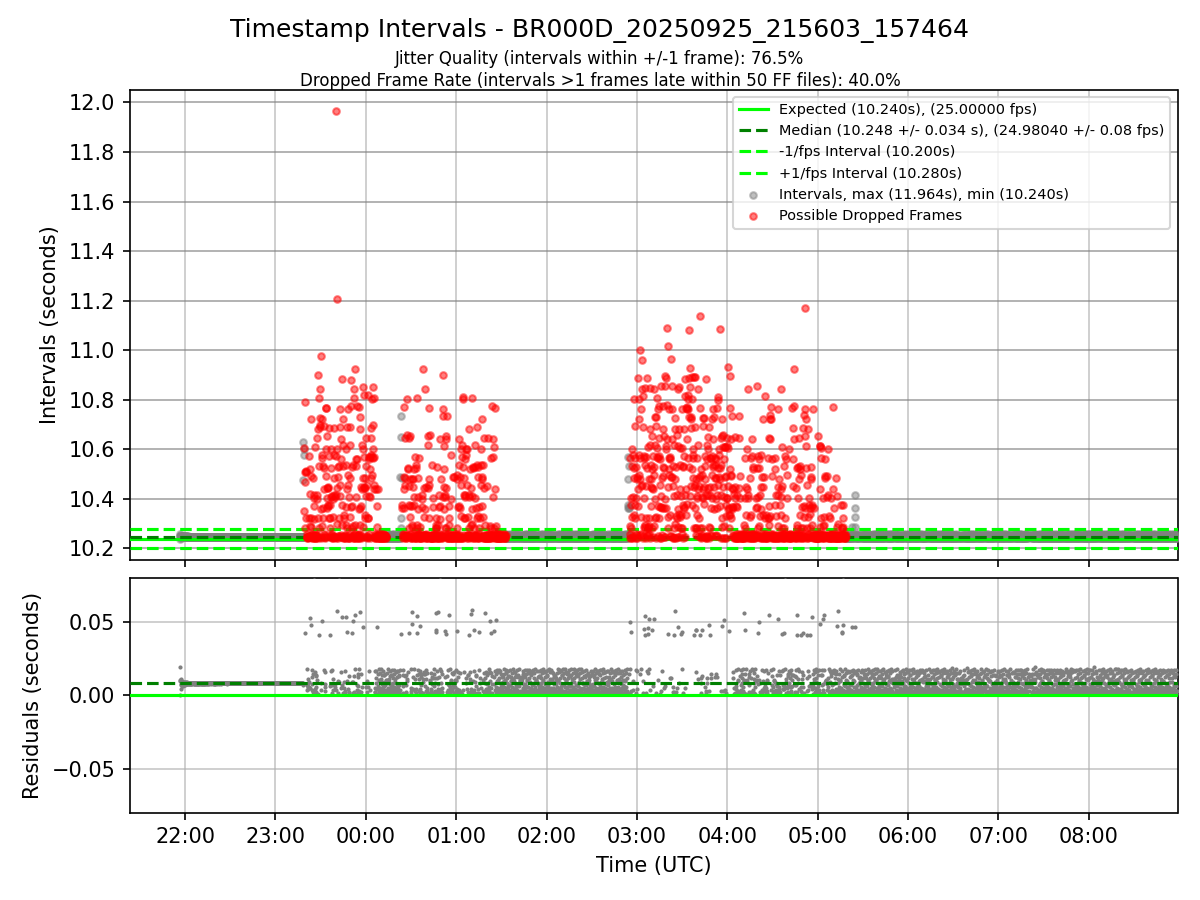
Task: Click the y-axis tick label '10.4'
Action: point(92,499)
